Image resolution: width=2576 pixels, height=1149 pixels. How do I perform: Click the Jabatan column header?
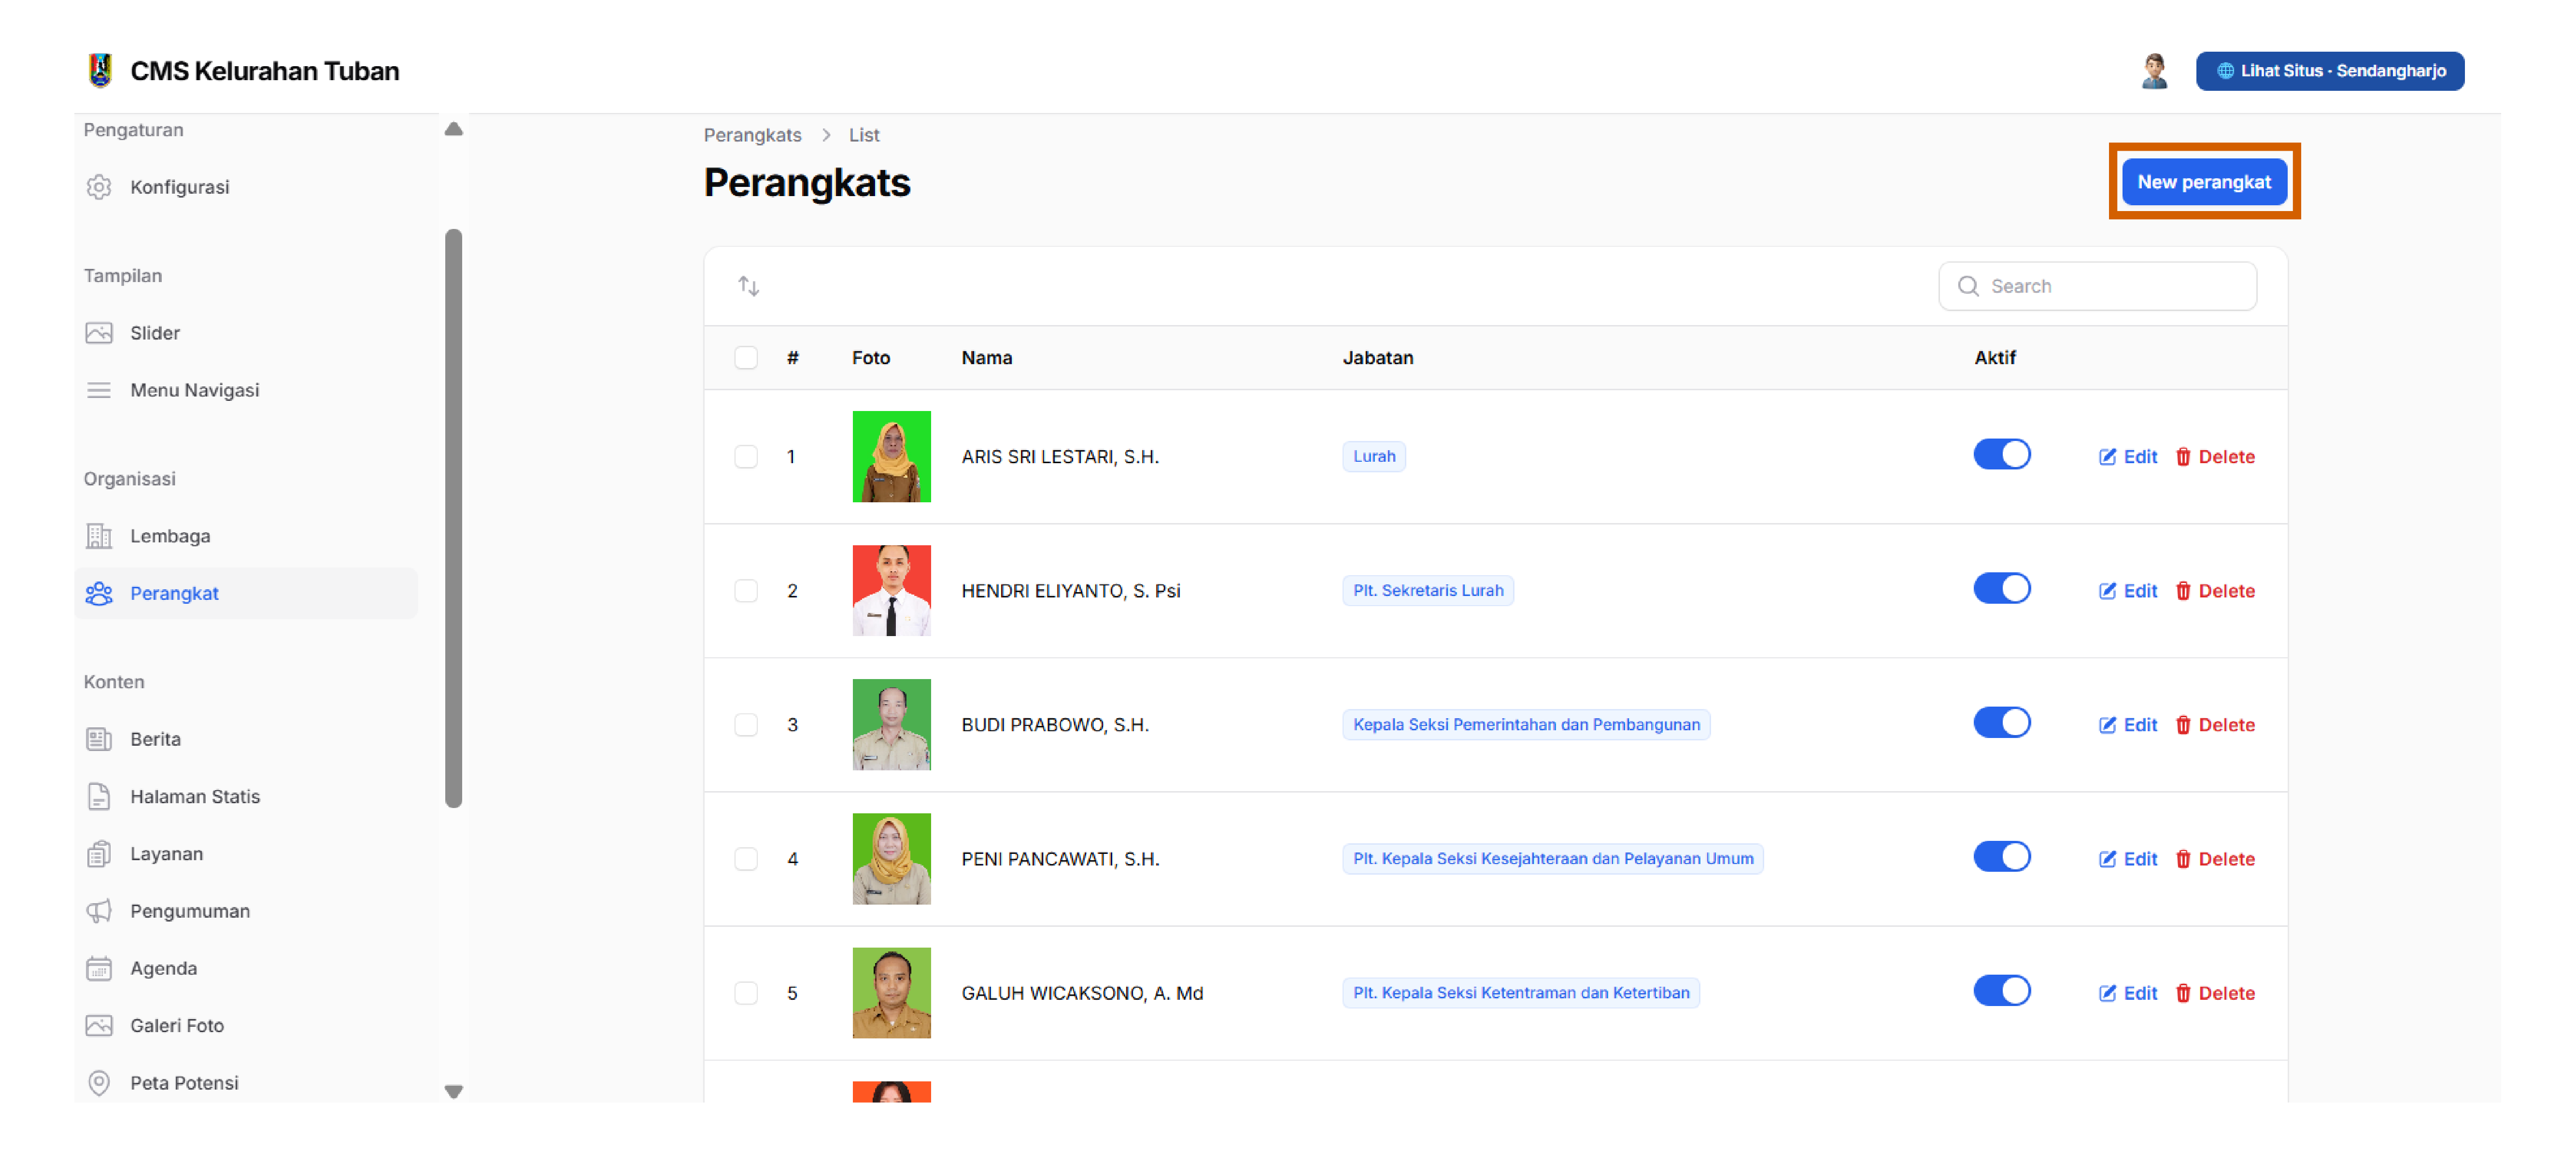(x=1377, y=358)
